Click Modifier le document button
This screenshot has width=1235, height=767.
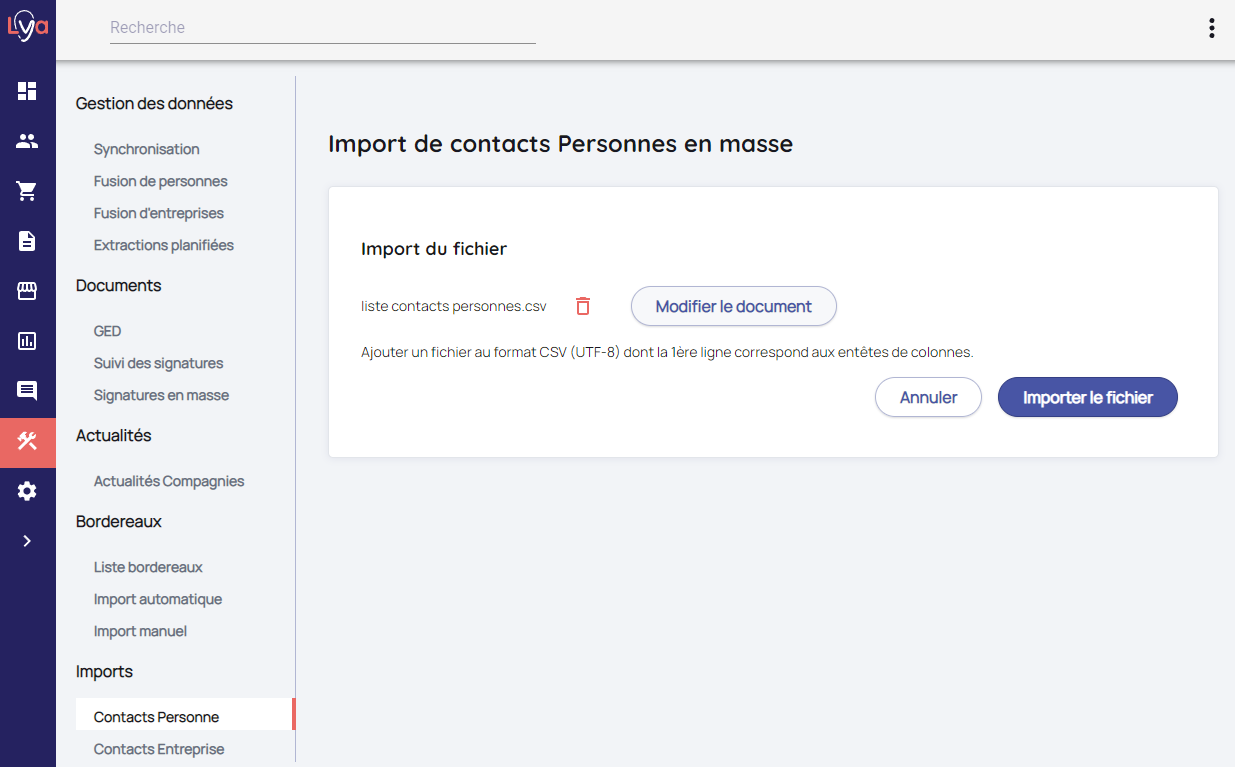733,306
